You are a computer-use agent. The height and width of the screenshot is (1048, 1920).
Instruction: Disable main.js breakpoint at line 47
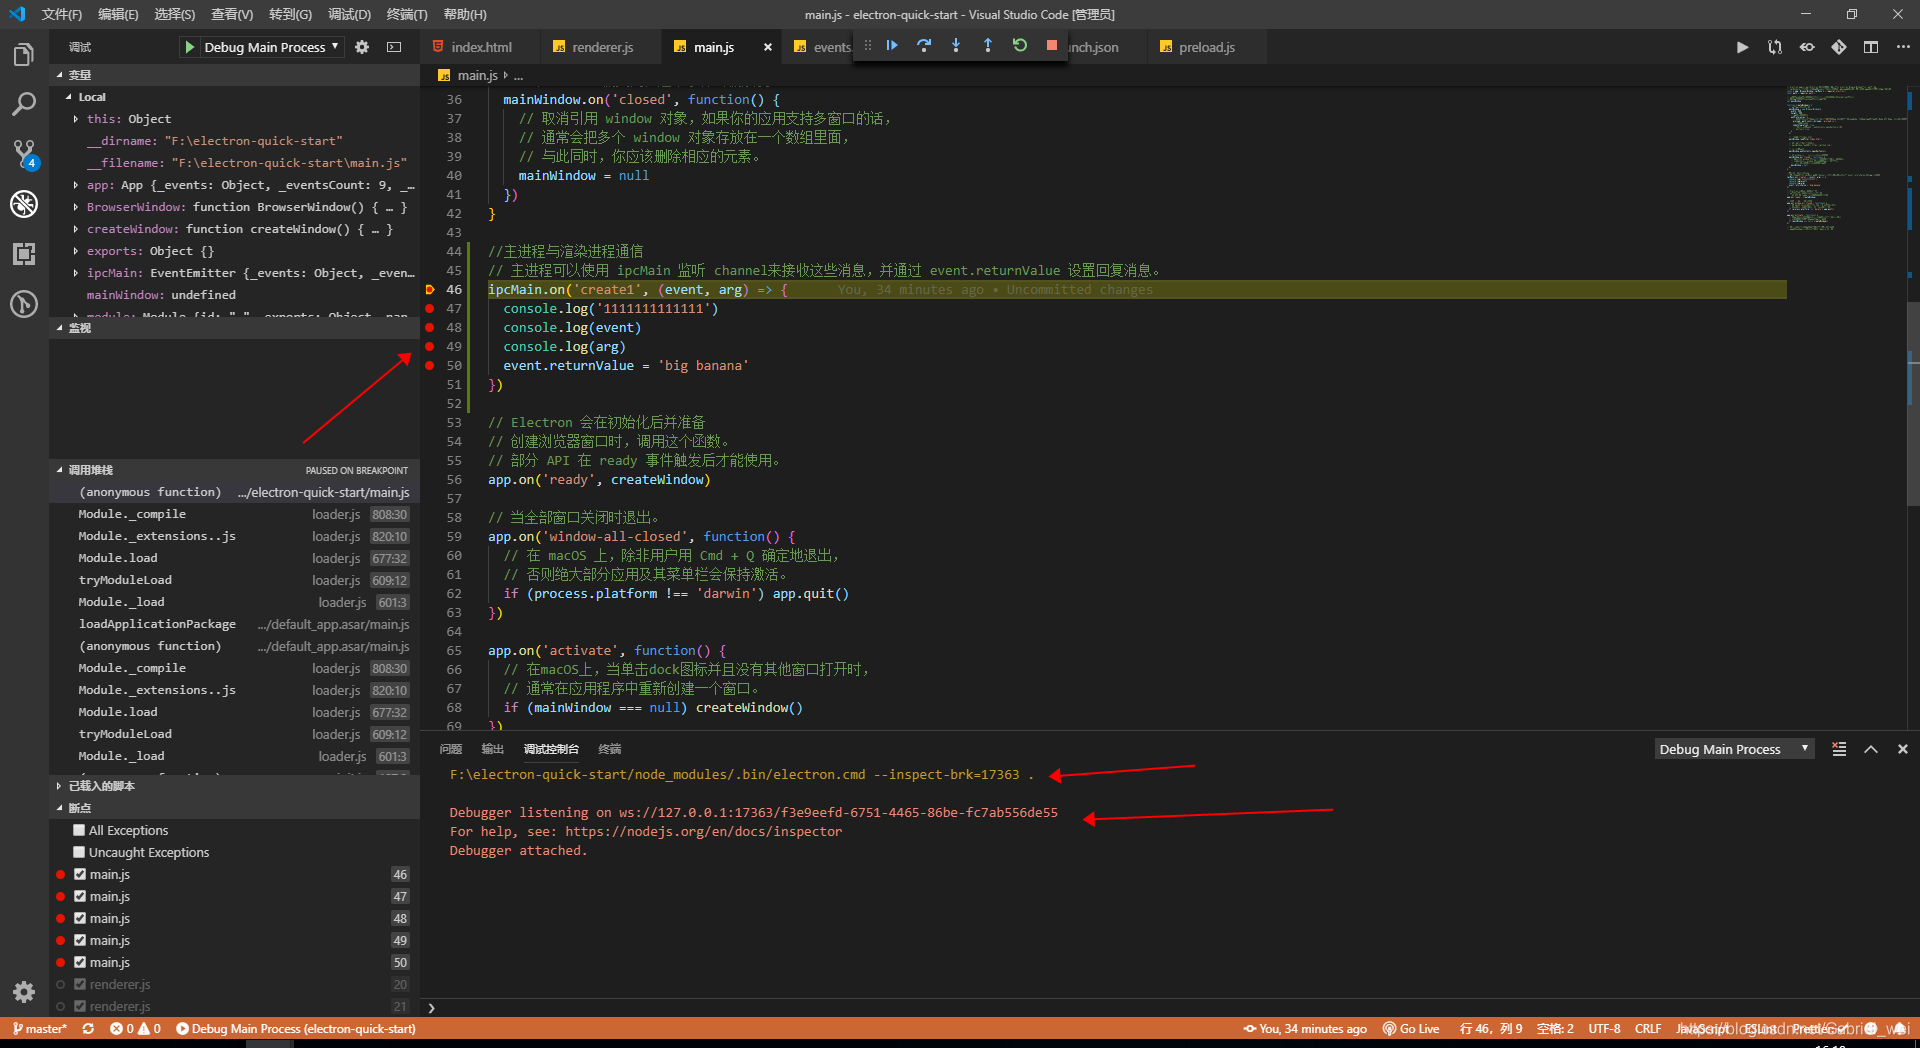(x=80, y=896)
